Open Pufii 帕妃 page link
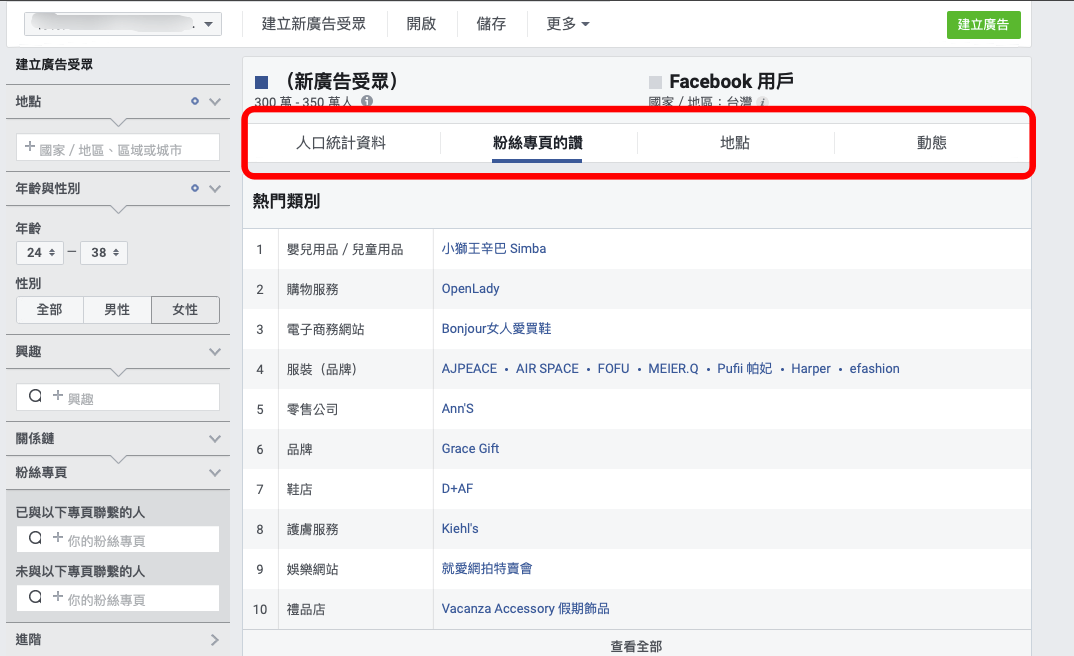The image size is (1074, 656). pos(745,368)
